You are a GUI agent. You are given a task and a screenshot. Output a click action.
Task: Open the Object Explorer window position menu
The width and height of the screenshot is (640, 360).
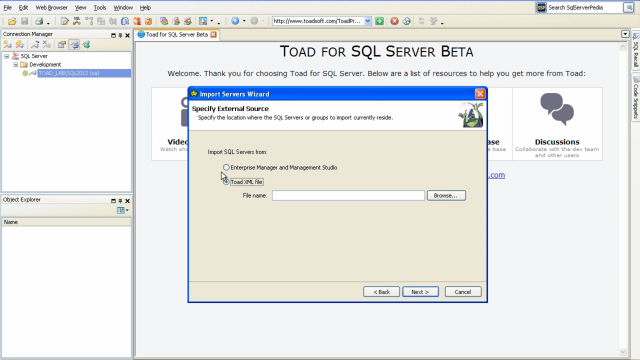113,201
